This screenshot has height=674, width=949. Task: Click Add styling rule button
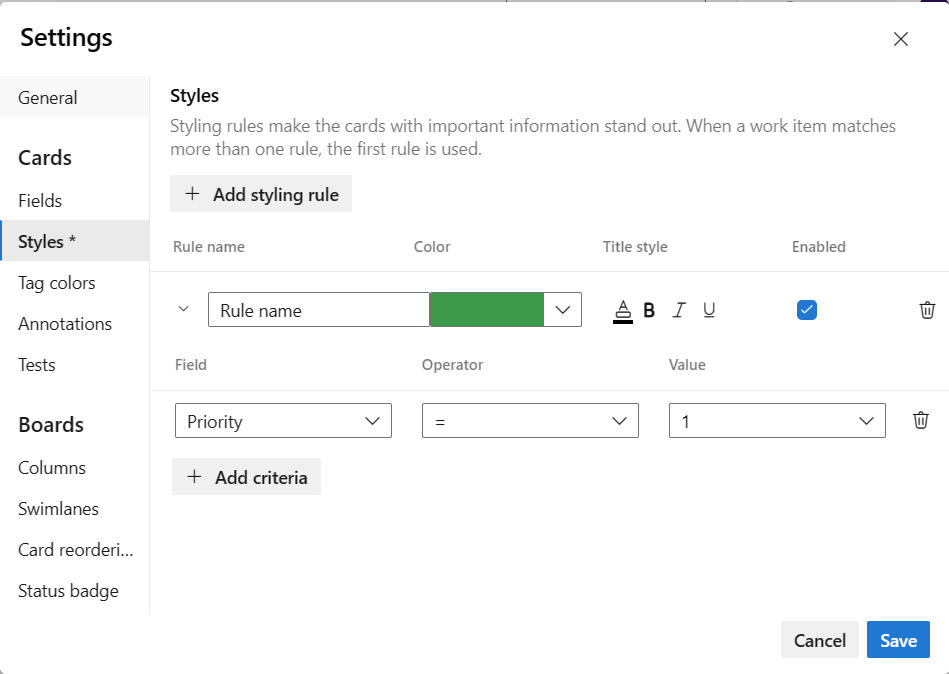261,194
